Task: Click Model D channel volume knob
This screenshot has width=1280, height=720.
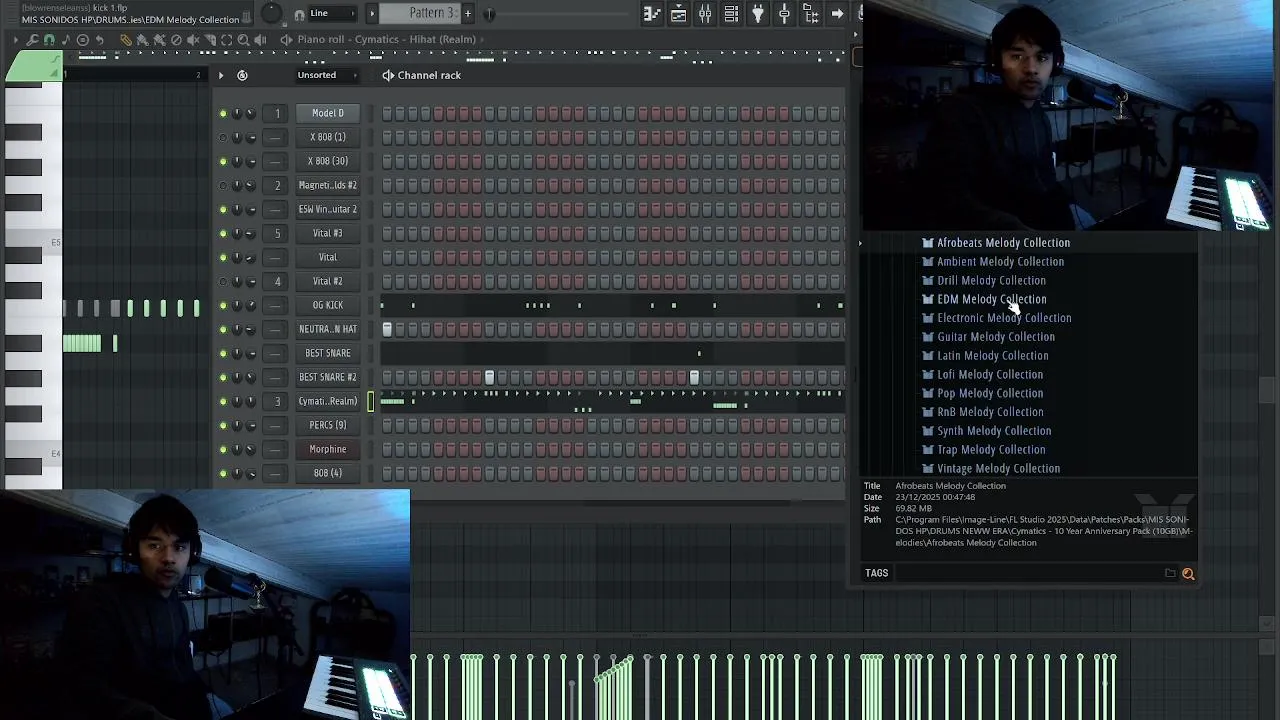Action: tap(251, 113)
